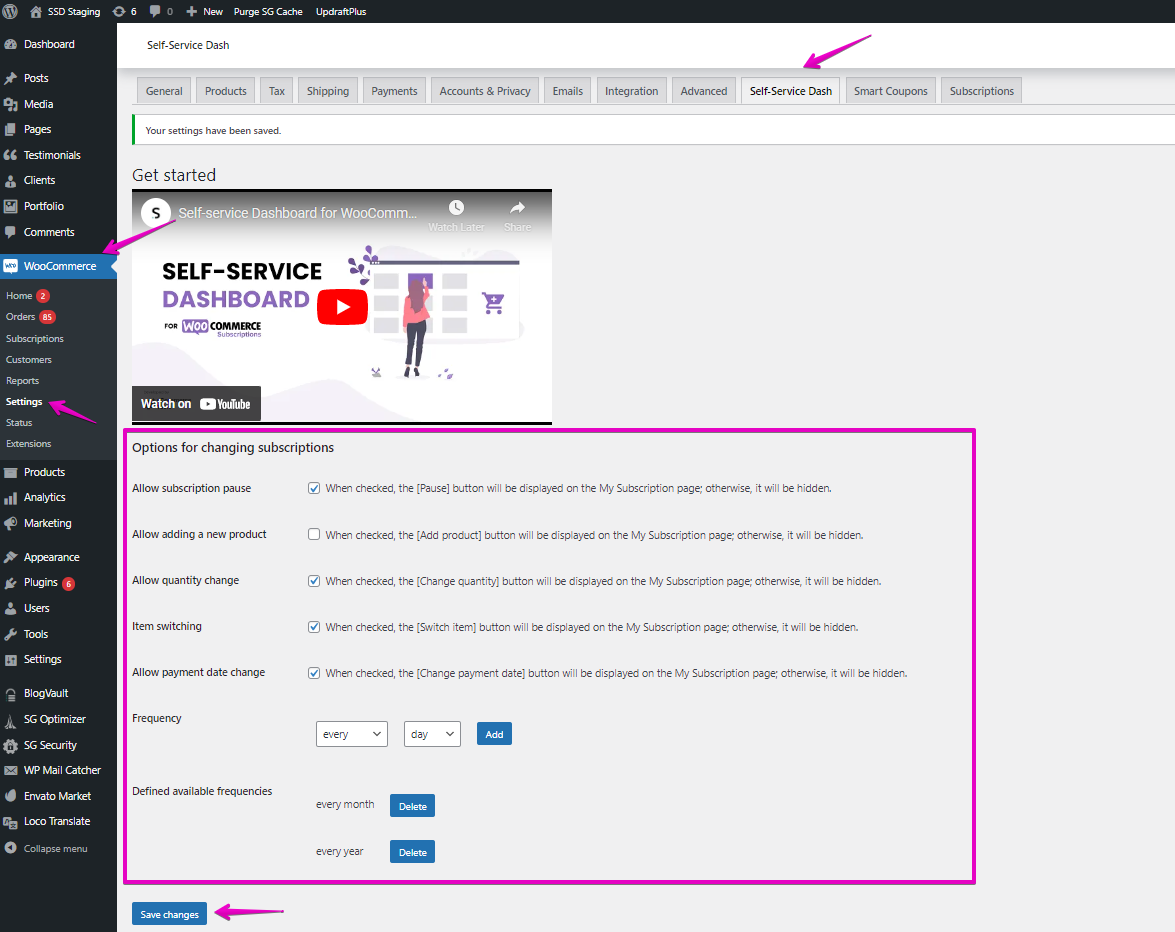Click the Share arrow icon on the video

pos(517,208)
